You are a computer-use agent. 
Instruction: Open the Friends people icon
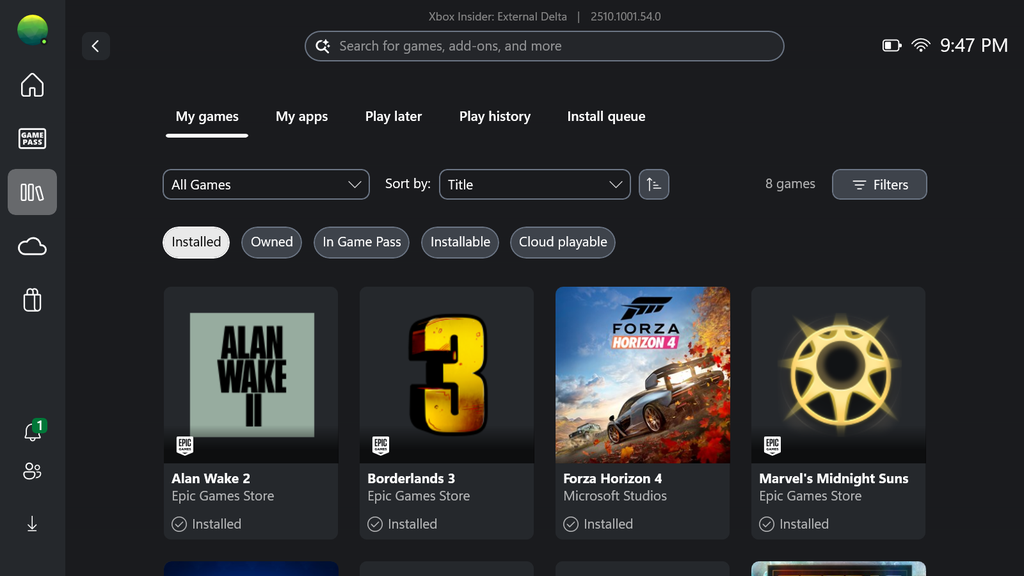click(32, 471)
